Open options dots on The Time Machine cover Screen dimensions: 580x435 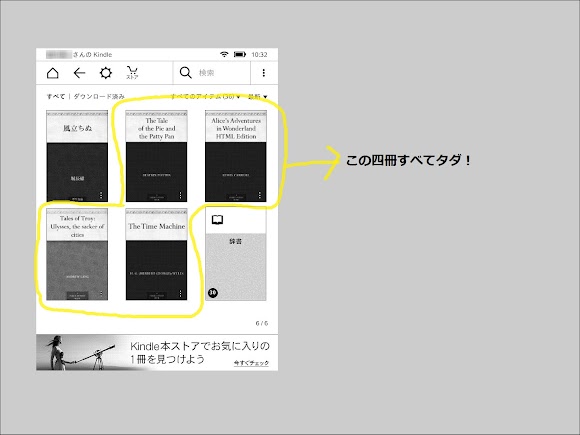point(181,293)
